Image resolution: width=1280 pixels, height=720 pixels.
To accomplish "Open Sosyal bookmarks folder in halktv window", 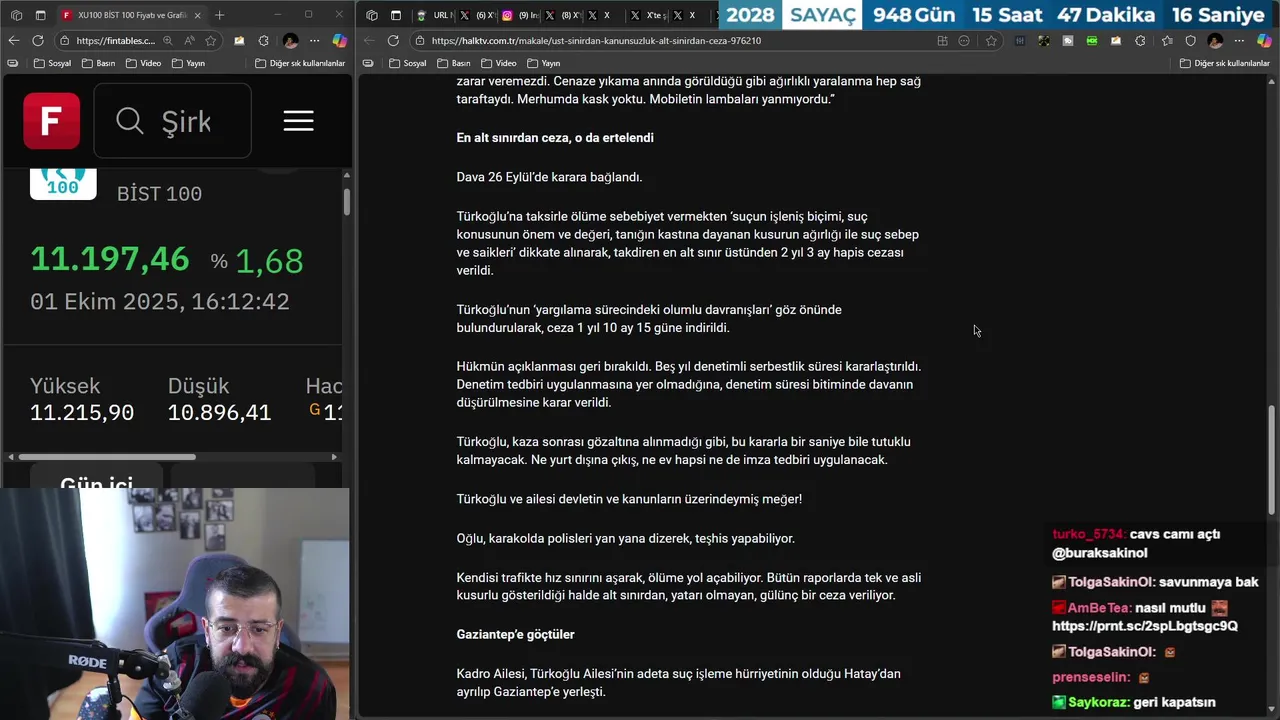I will pos(407,63).
